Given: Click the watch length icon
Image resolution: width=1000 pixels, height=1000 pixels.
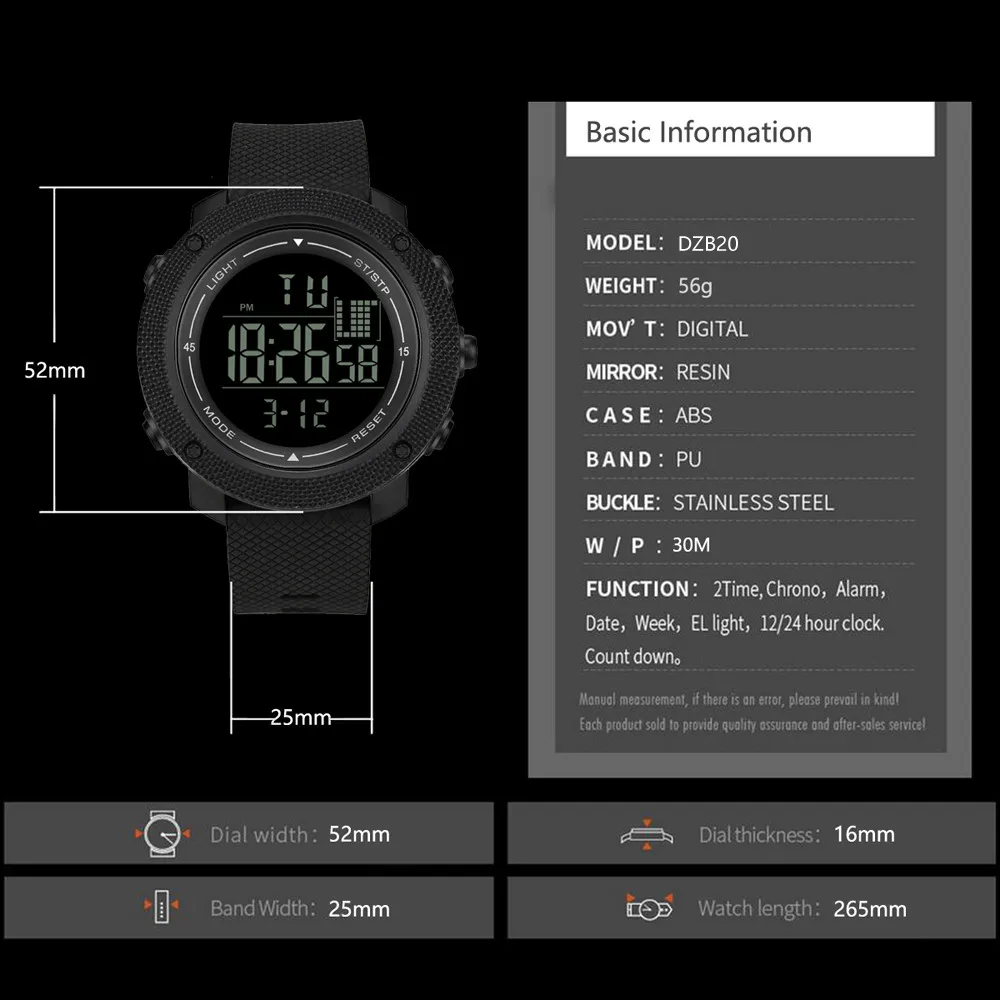Looking at the screenshot, I should (649, 907).
